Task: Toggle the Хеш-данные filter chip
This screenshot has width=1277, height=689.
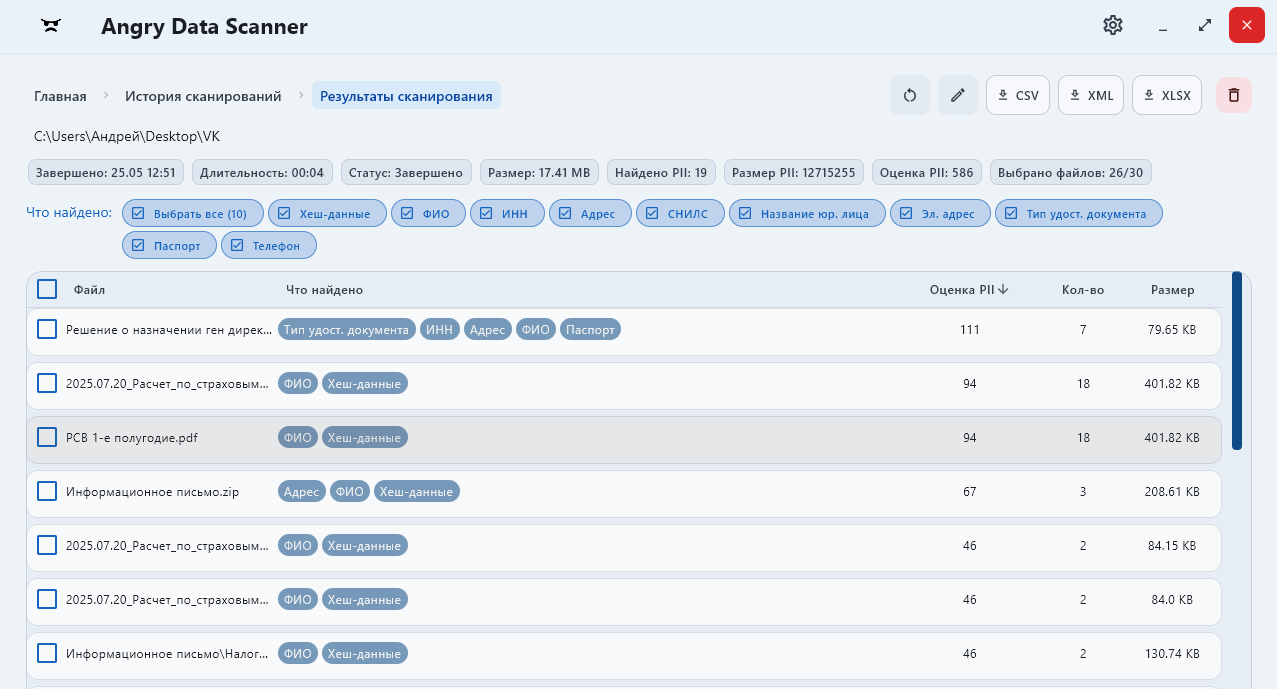Action: click(x=326, y=213)
